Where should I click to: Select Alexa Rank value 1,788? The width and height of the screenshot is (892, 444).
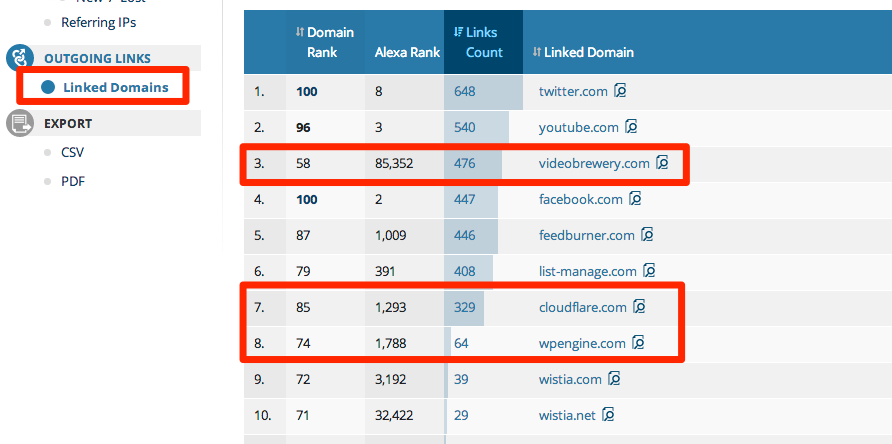pyautogui.click(x=390, y=343)
